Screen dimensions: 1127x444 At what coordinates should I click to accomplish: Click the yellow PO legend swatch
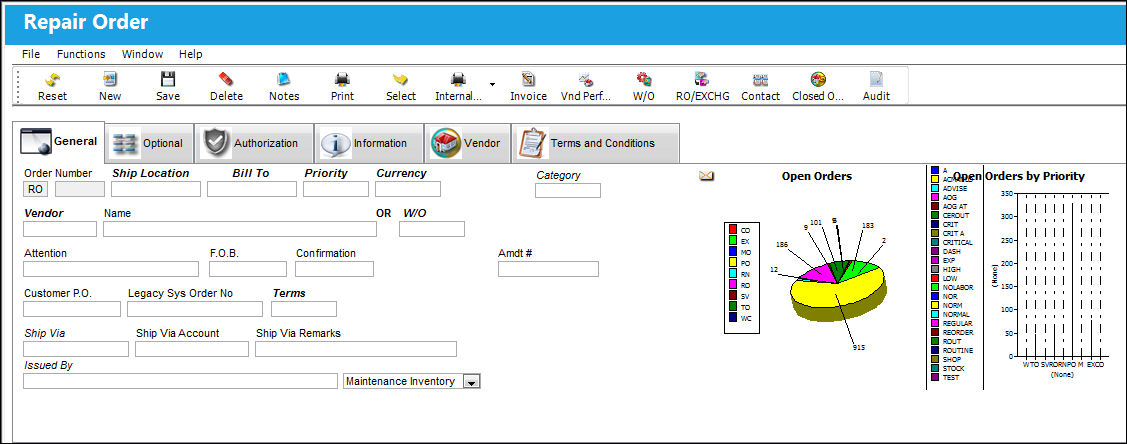pos(732,262)
